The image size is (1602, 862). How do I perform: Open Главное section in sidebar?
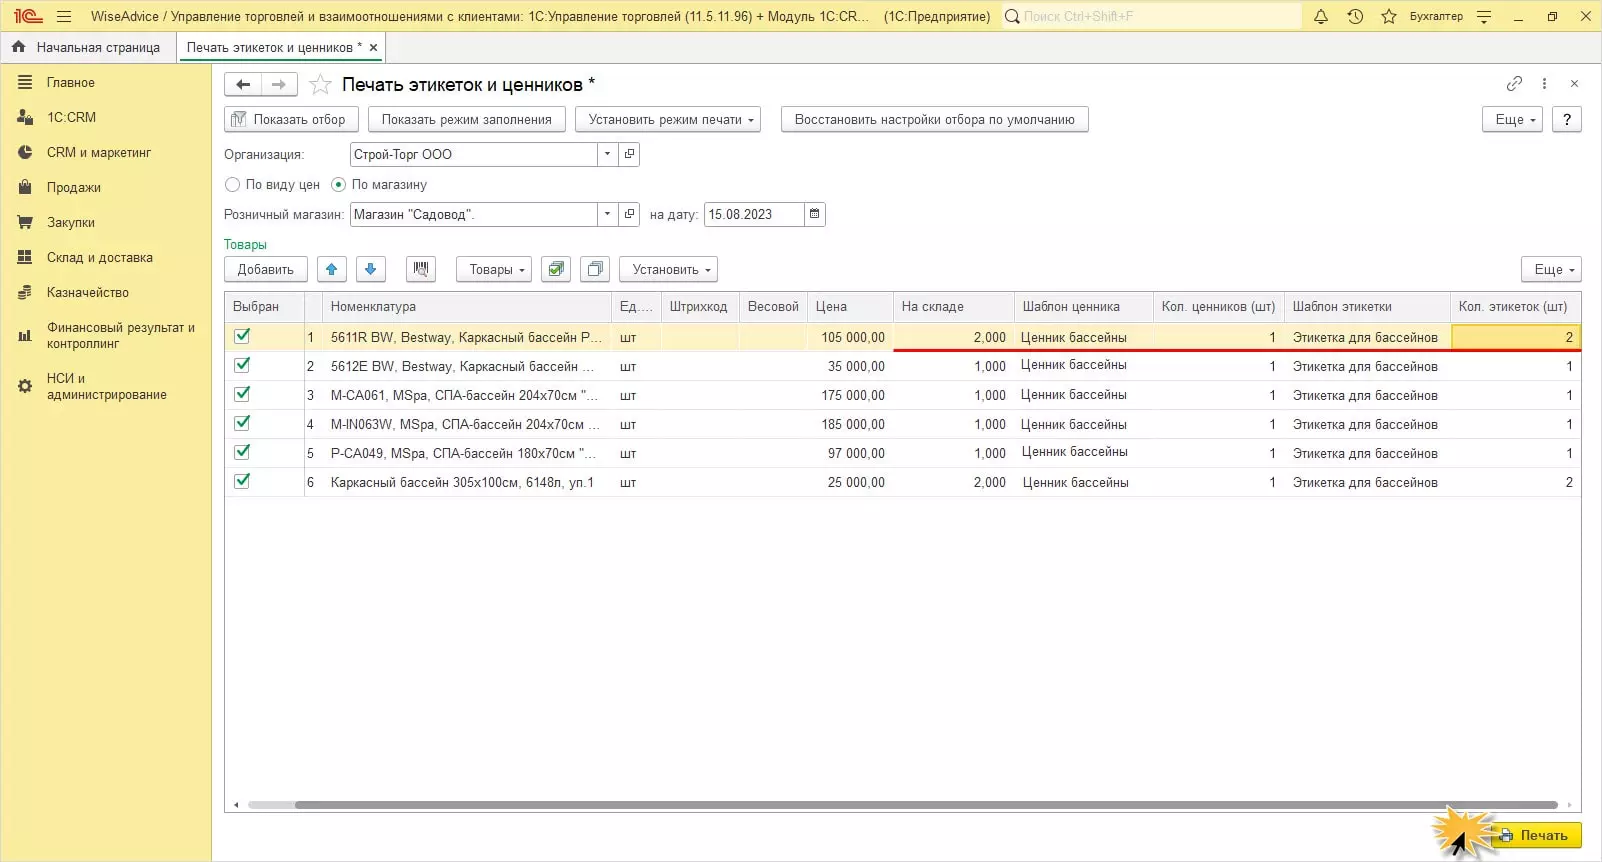click(70, 83)
